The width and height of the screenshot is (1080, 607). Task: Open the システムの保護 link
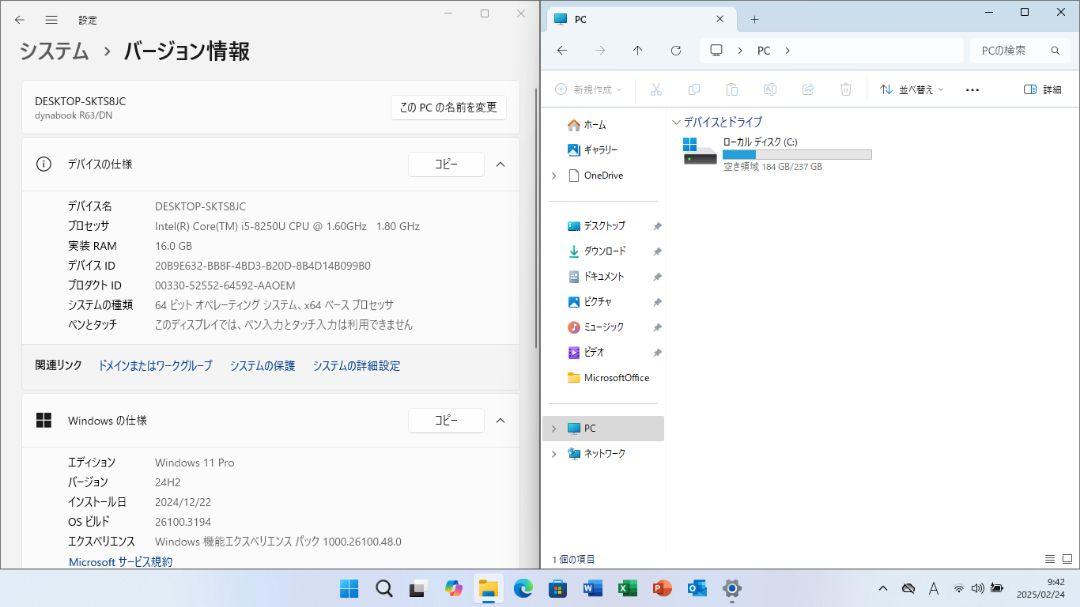(x=262, y=366)
